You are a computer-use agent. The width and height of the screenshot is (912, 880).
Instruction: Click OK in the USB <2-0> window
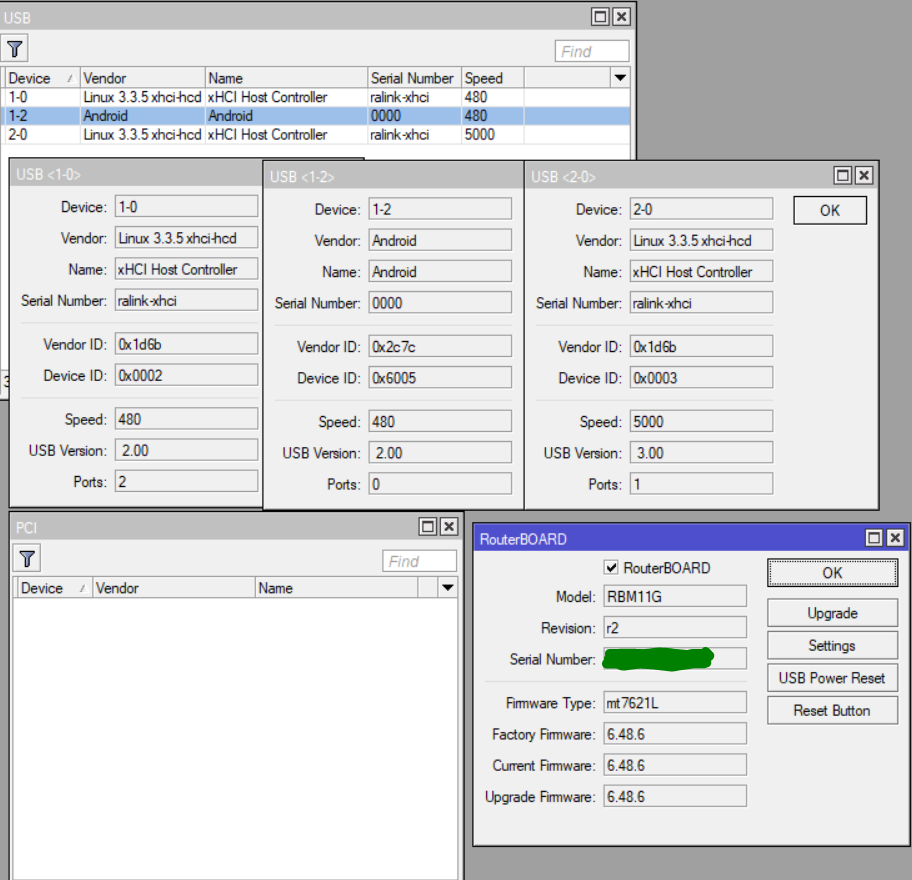point(829,210)
